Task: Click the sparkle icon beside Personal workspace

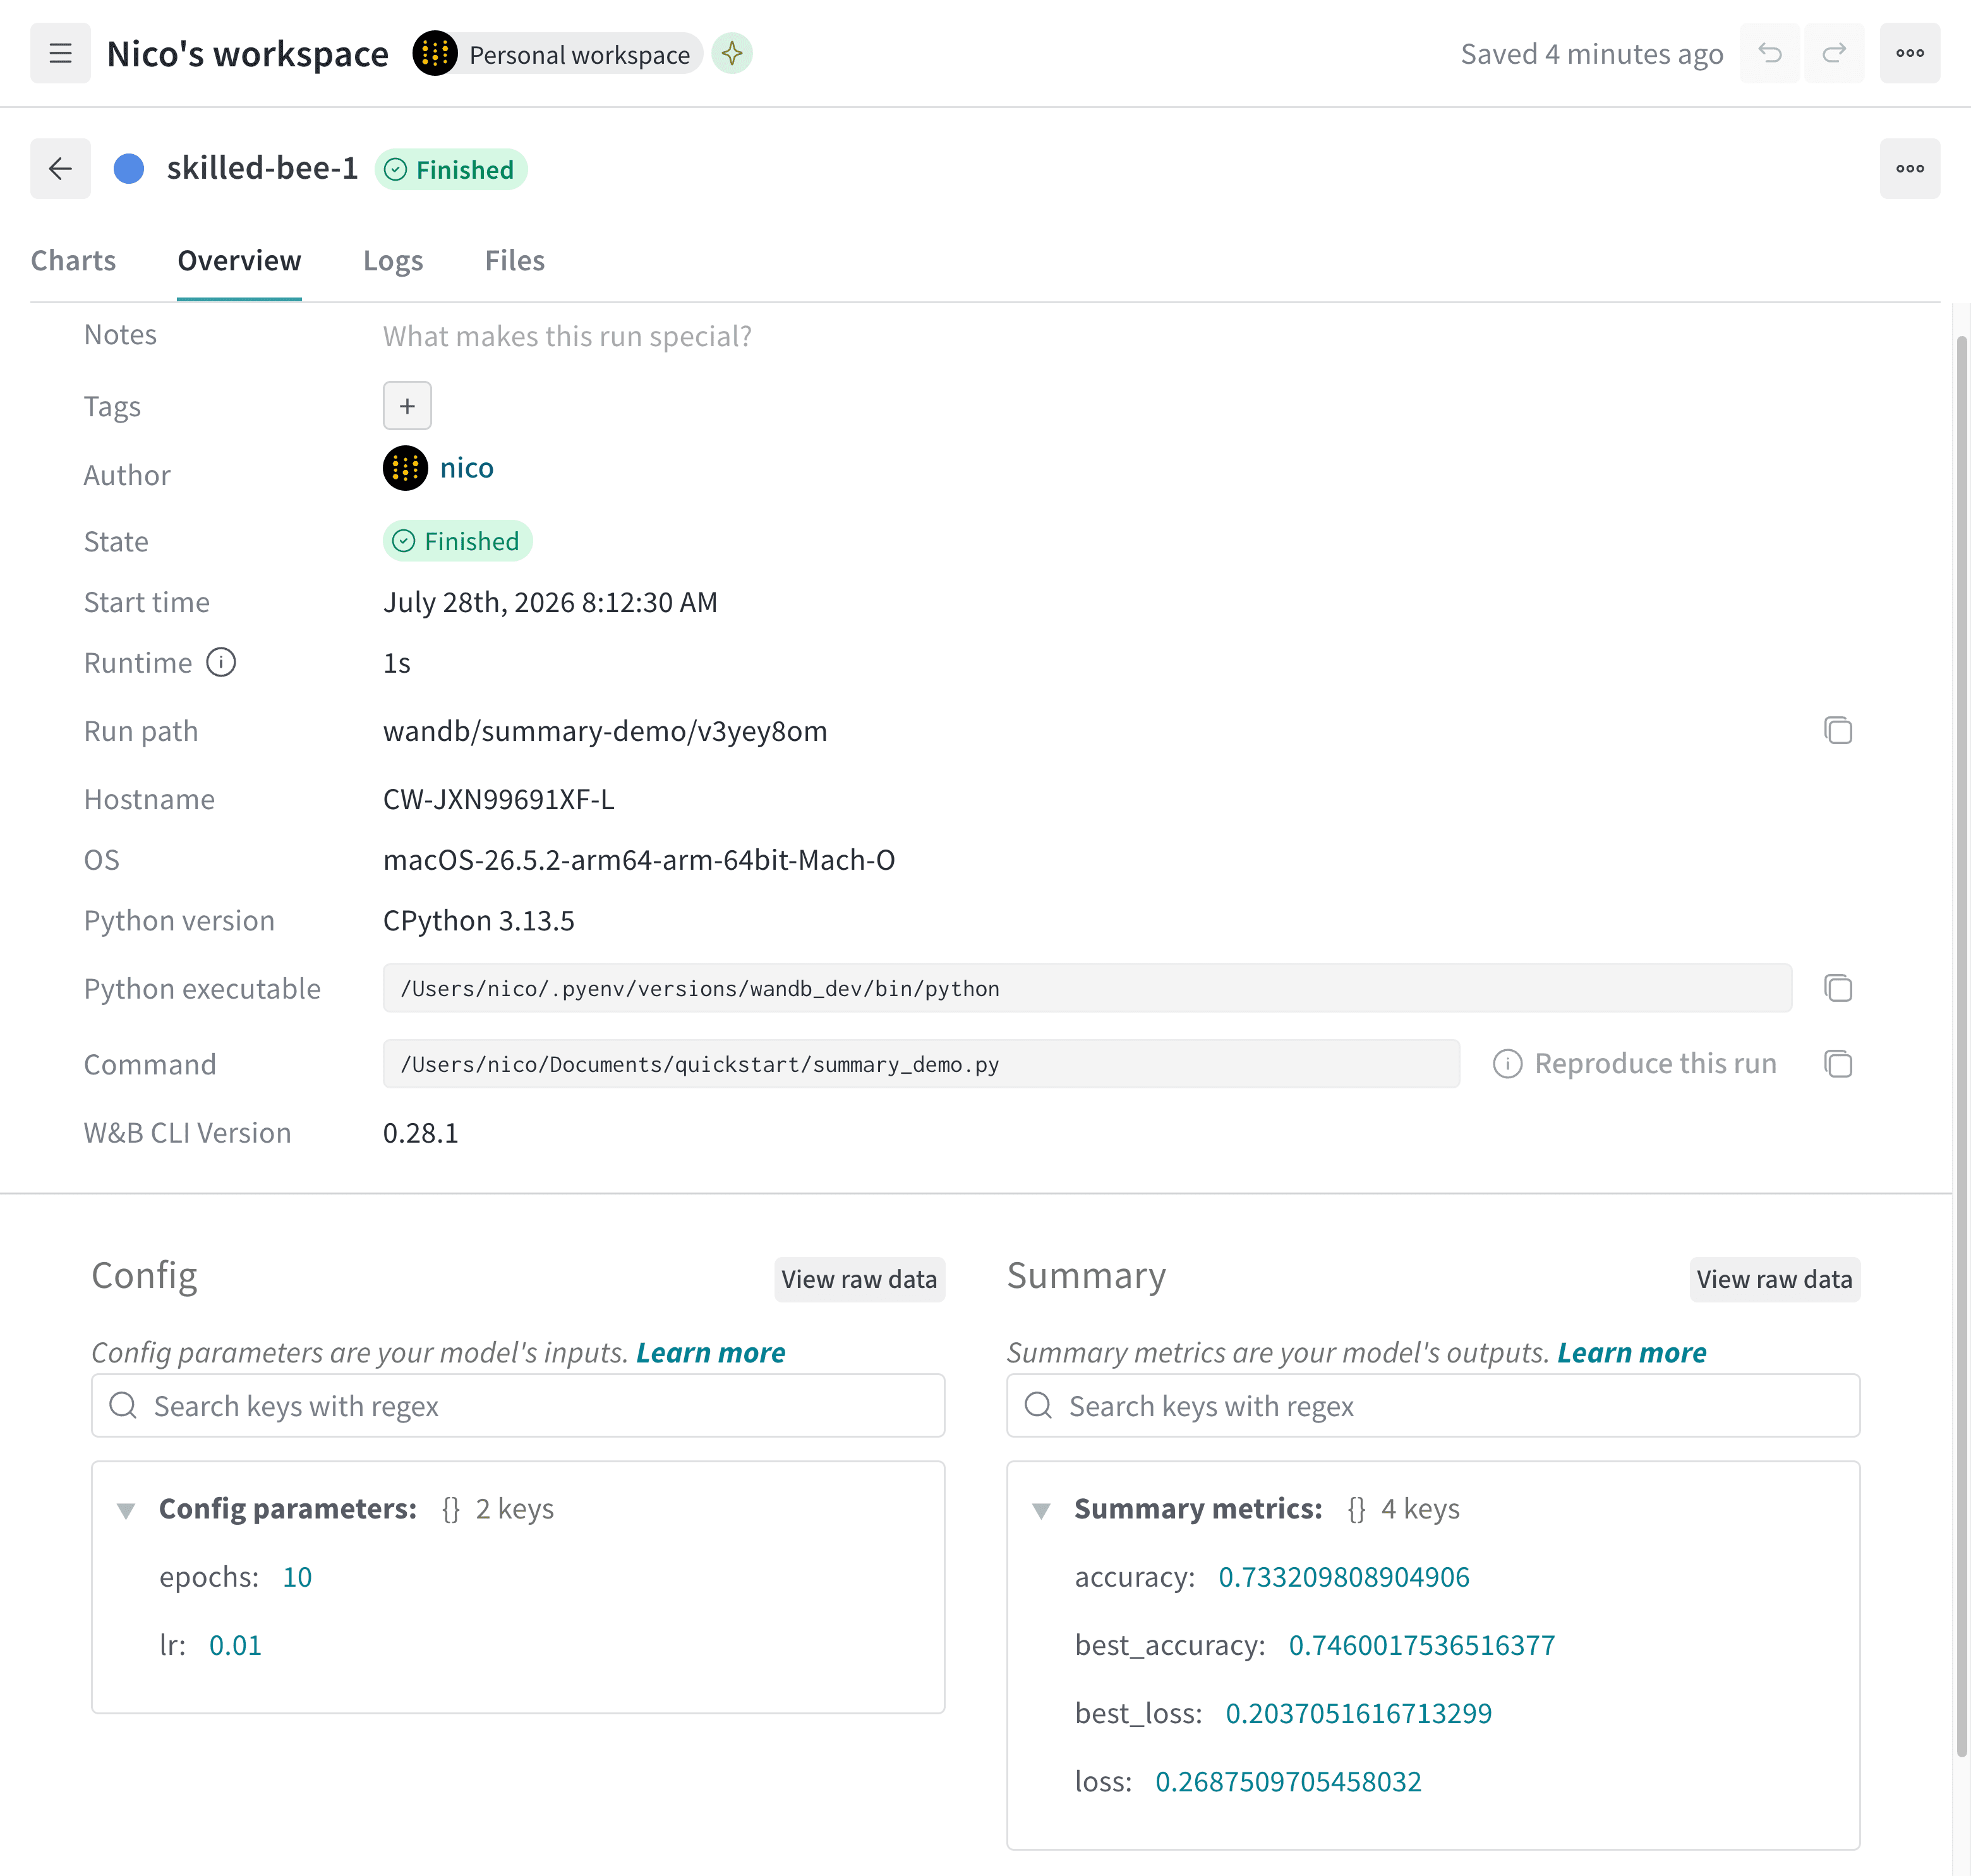Action: tap(732, 53)
